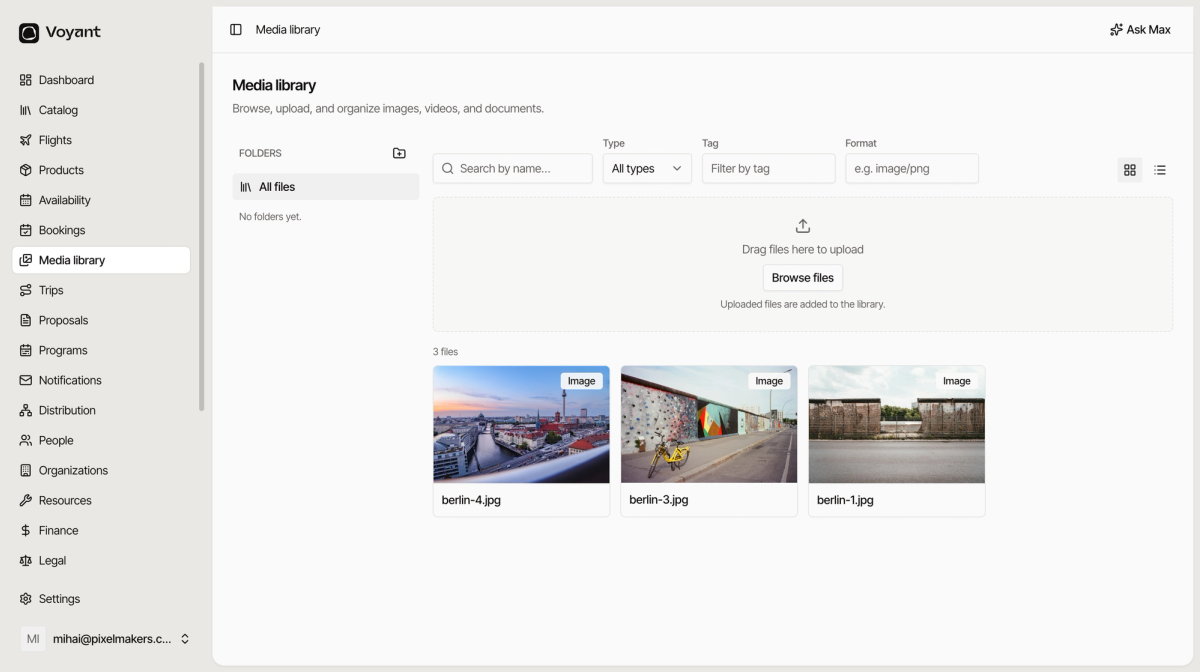Click the Proposals document icon
This screenshot has width=1200, height=672.
pos(26,320)
